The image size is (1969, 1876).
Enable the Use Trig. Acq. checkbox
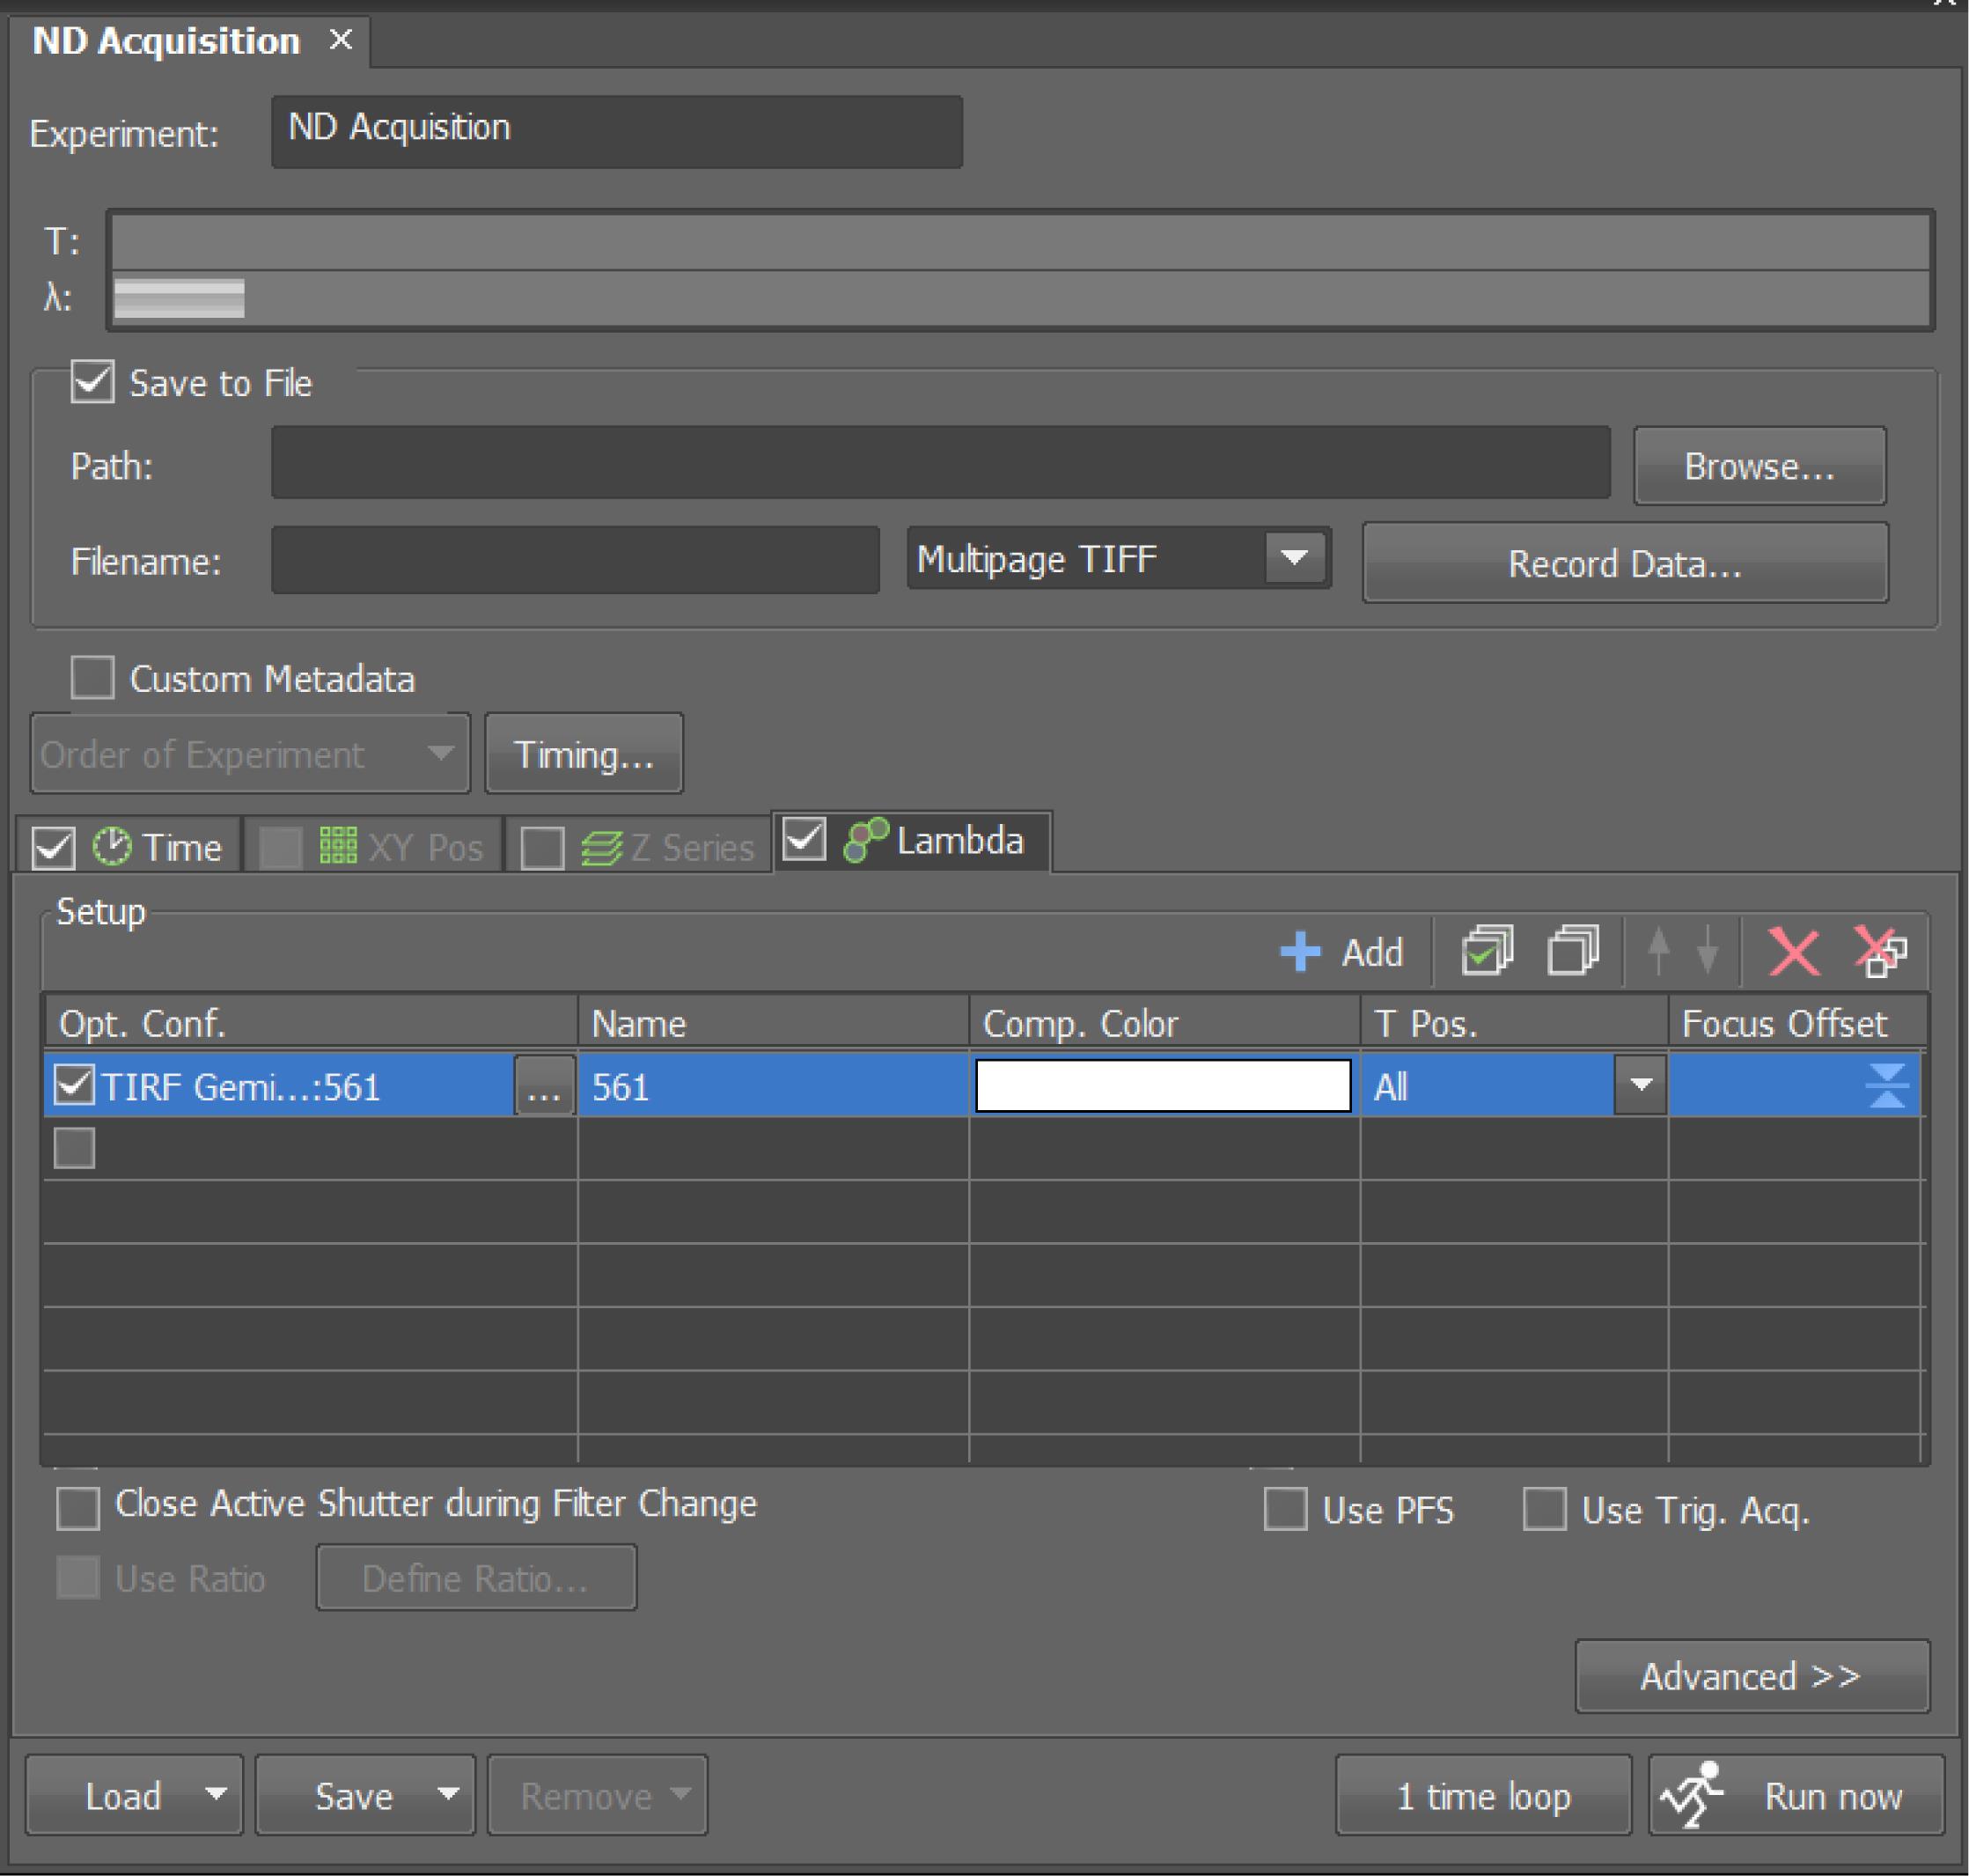(1545, 1509)
